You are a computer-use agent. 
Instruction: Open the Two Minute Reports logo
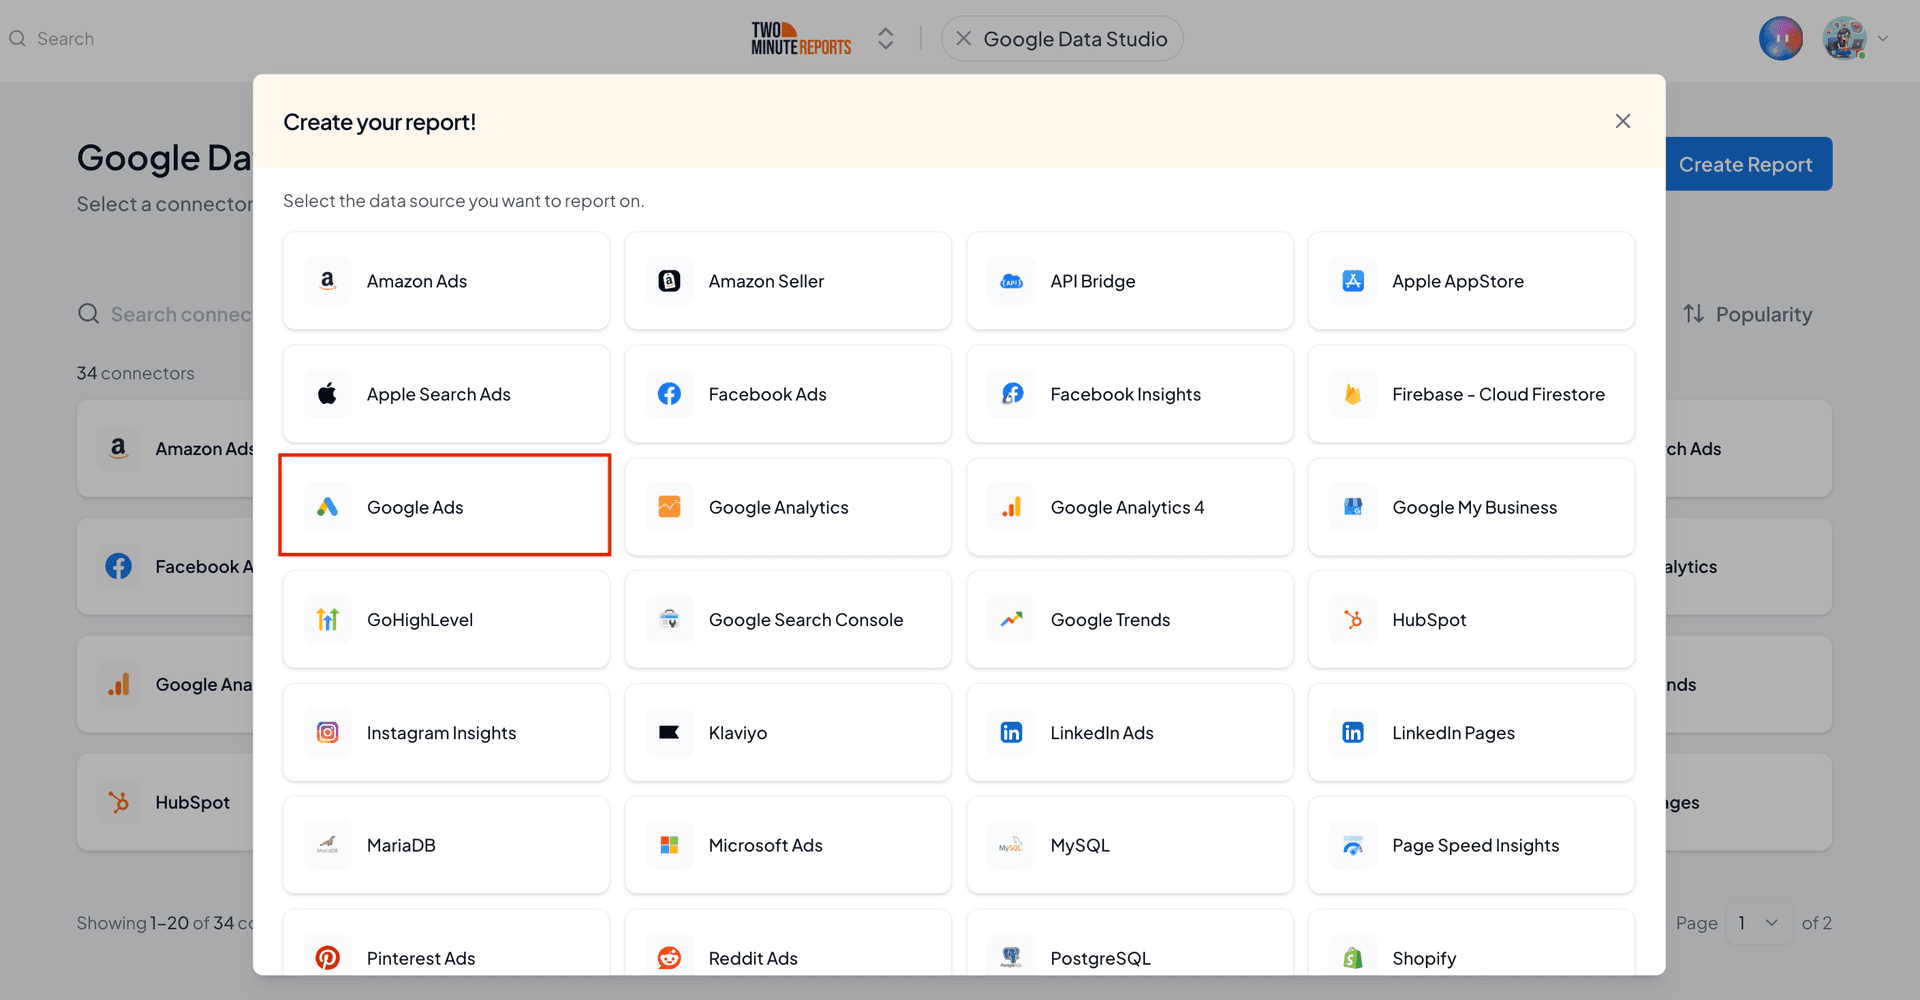(801, 39)
